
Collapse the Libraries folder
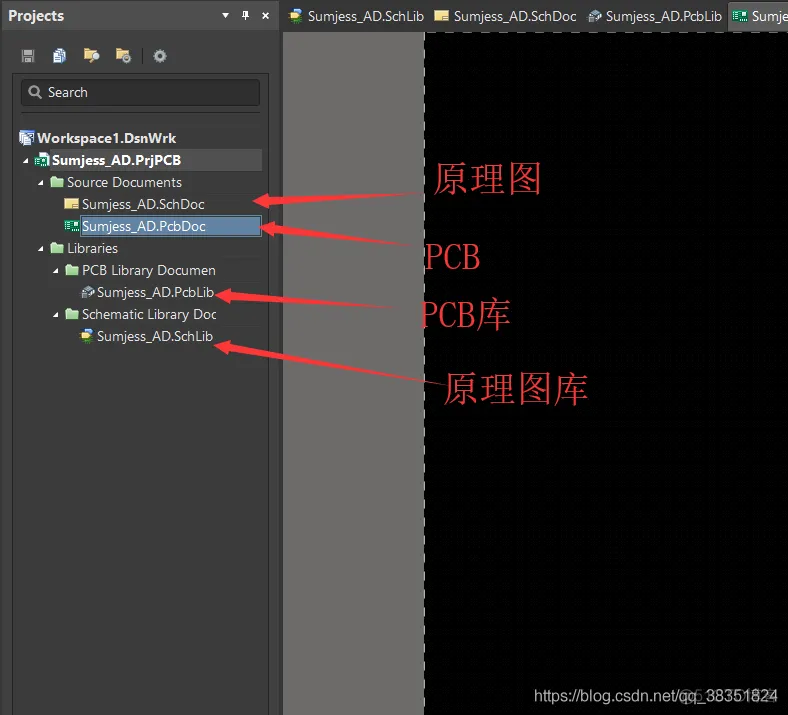click(41, 249)
